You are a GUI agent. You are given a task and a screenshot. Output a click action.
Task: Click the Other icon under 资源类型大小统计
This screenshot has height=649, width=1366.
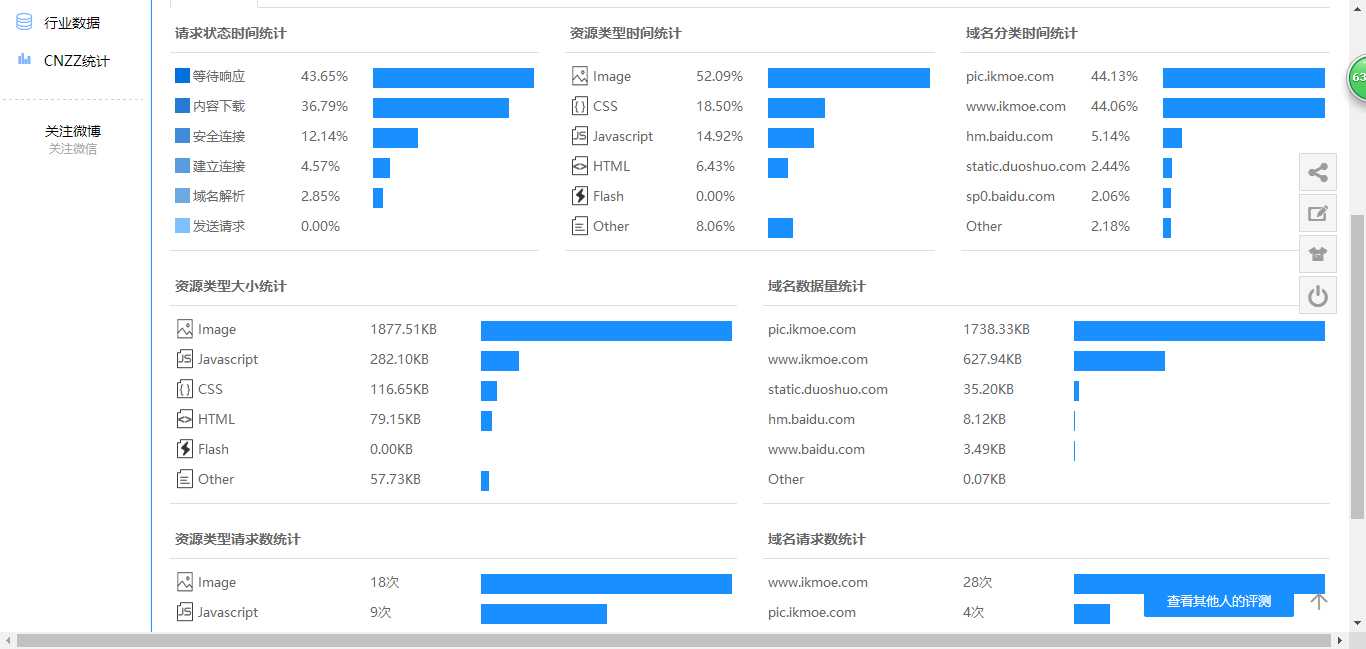185,479
